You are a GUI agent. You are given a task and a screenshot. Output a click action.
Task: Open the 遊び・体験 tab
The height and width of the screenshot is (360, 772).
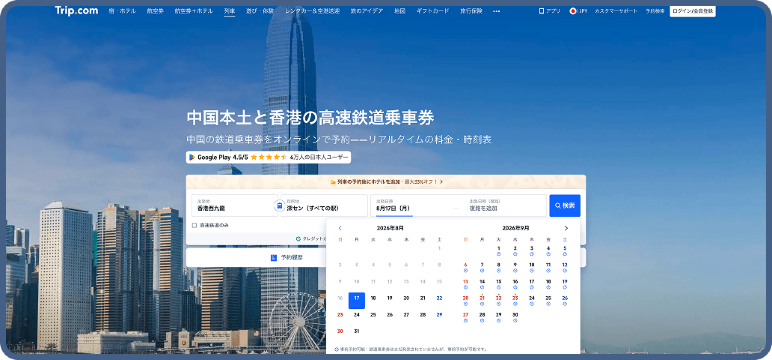260,11
